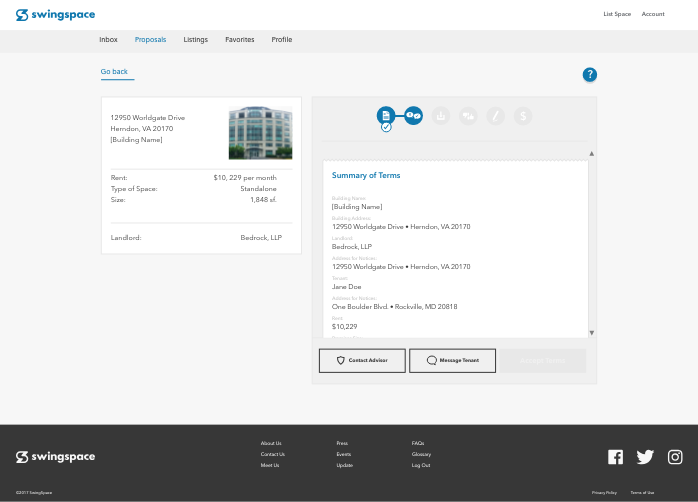Open Contact Us footer link

click(272, 454)
